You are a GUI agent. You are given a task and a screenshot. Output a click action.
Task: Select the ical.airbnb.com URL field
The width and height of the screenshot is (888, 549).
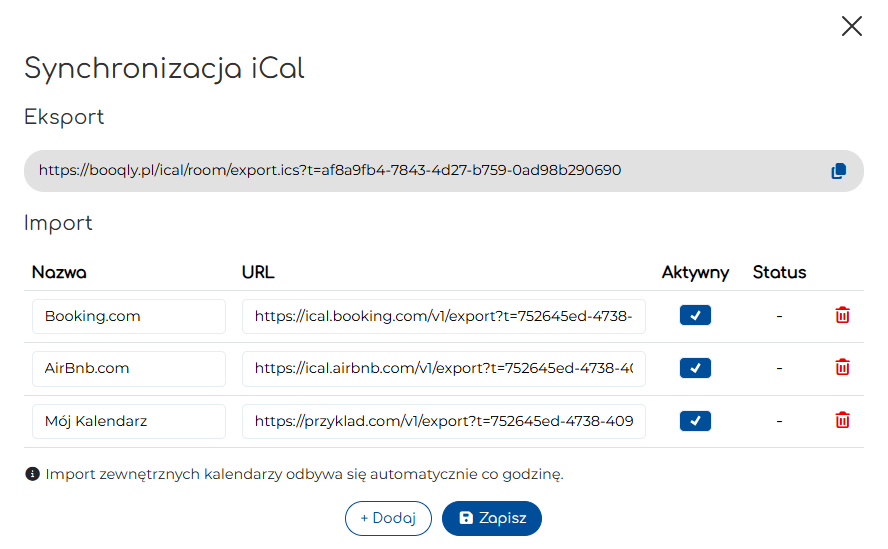[x=444, y=368]
